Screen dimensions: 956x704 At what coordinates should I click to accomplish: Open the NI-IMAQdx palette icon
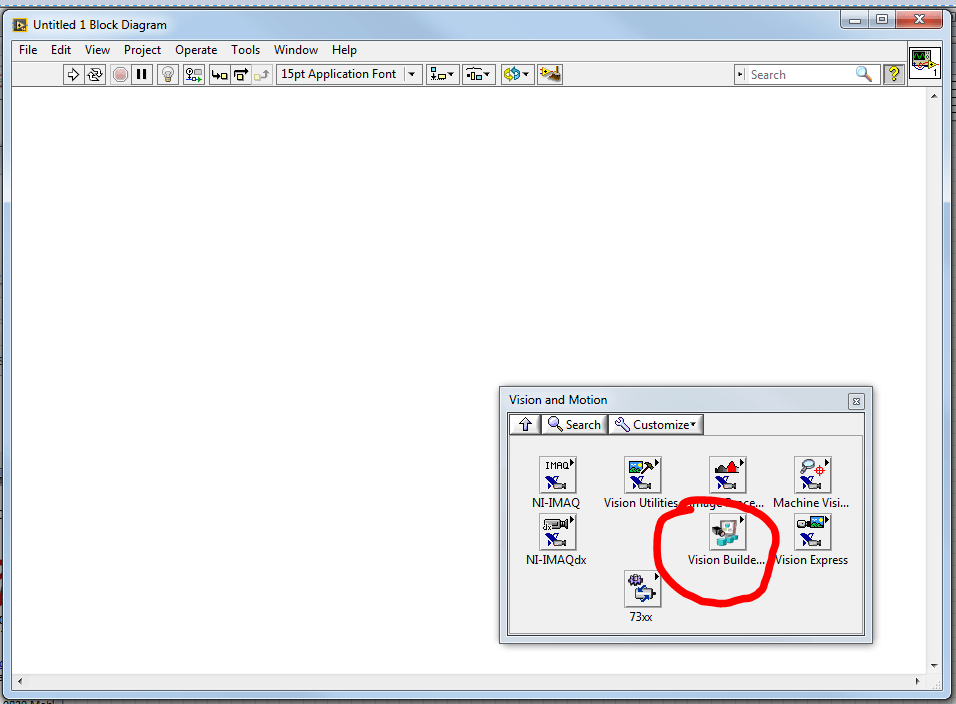[556, 531]
